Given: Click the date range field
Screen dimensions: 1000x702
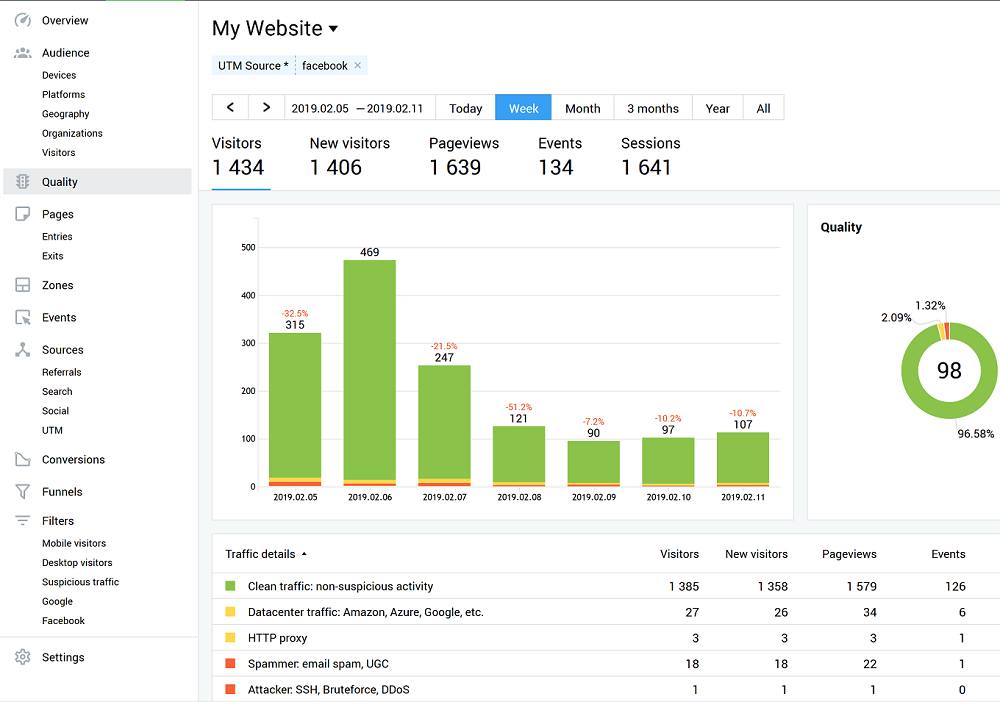Looking at the screenshot, I should click(355, 108).
